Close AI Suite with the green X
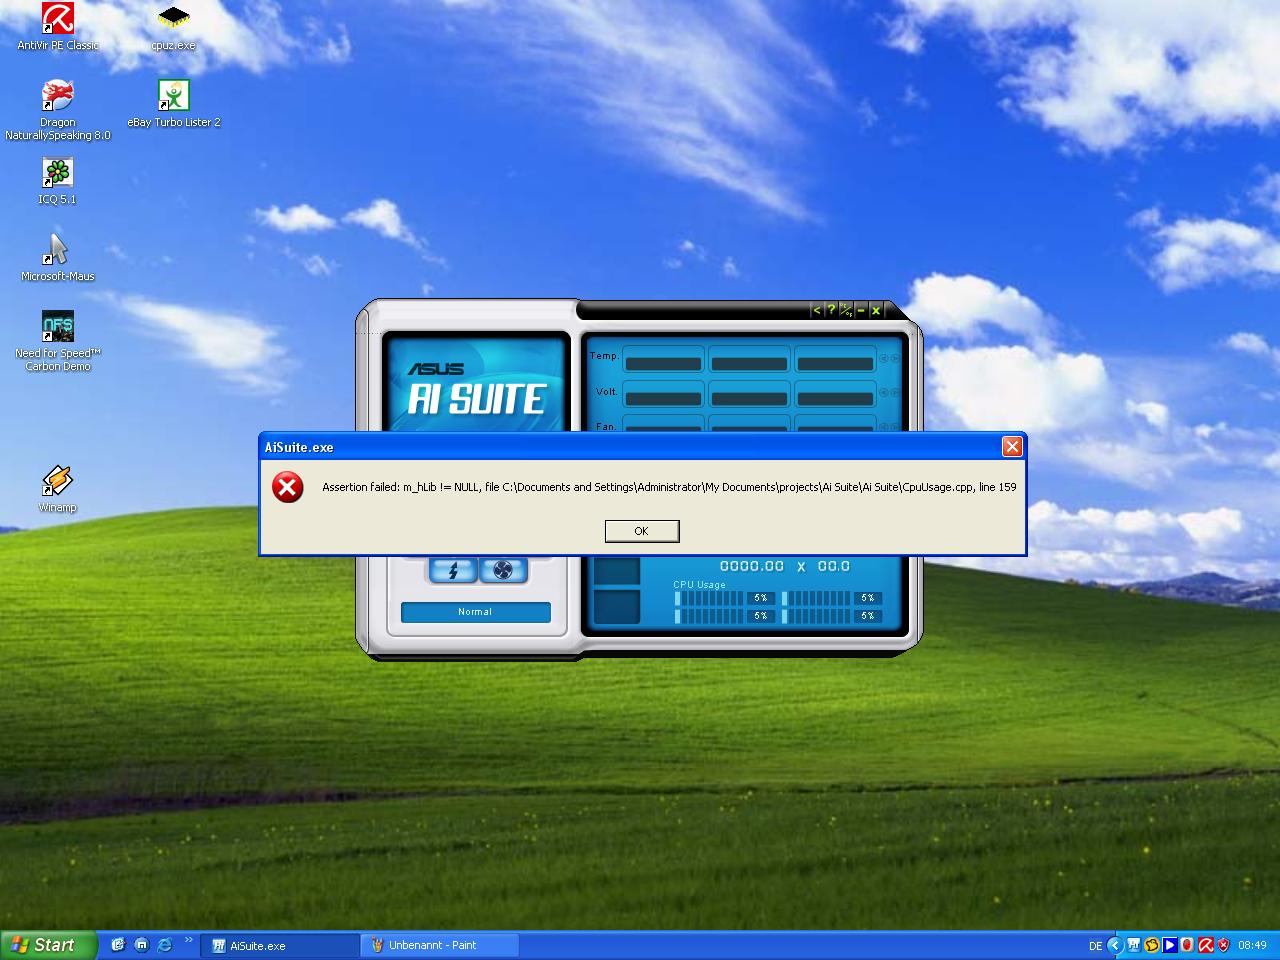Viewport: 1280px width, 960px height. coord(876,310)
